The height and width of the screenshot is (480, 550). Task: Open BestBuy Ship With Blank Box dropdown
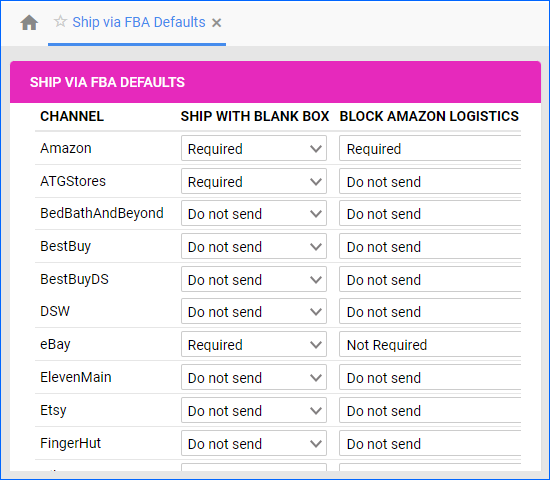(x=254, y=246)
